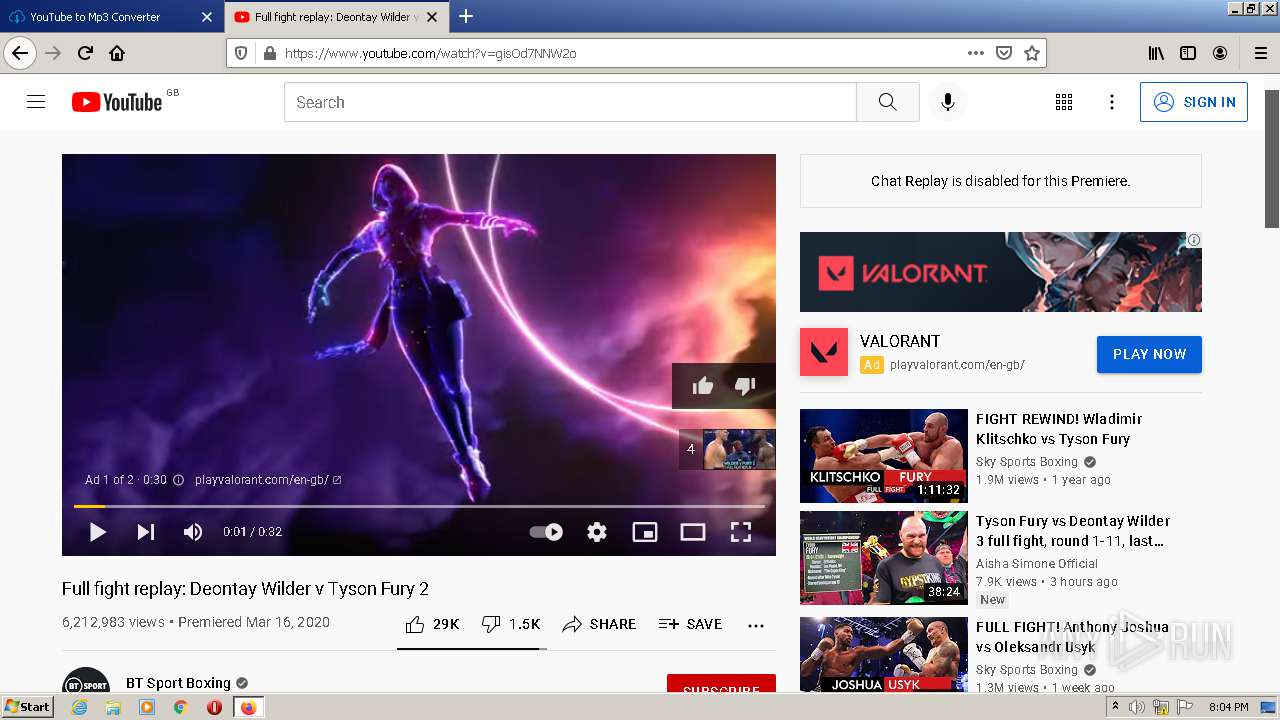The image size is (1280, 720).
Task: Open tracking protection shield icon
Action: tap(241, 53)
